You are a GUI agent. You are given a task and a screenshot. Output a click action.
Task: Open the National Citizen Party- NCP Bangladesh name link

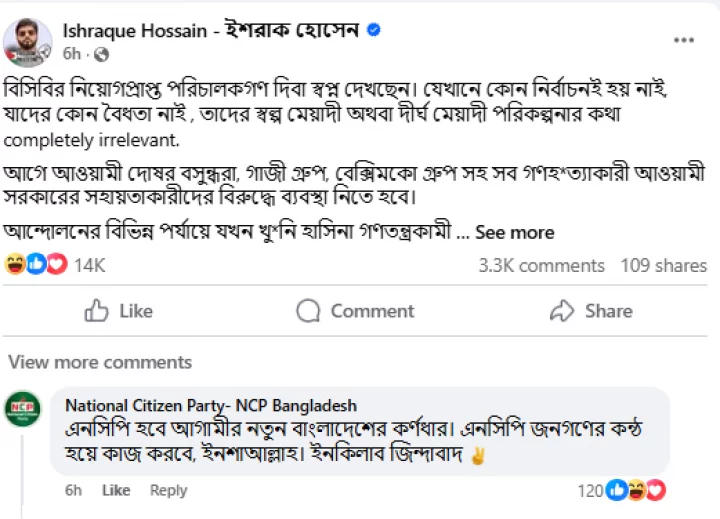(x=210, y=405)
